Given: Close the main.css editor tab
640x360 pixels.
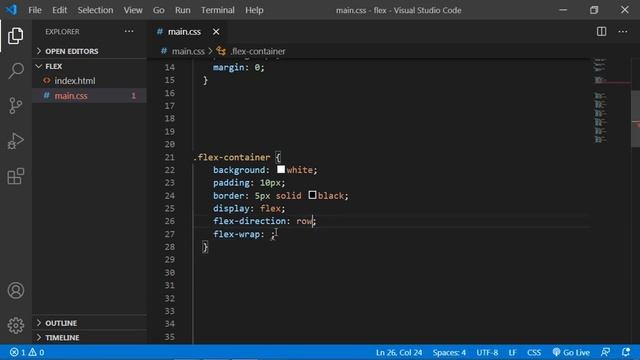Looking at the screenshot, I should 216,31.
